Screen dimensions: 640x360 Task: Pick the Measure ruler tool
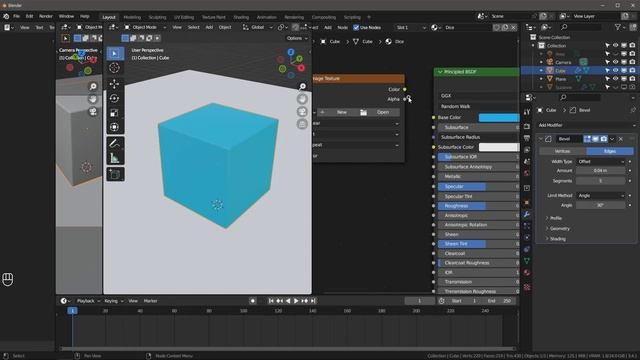[115, 158]
